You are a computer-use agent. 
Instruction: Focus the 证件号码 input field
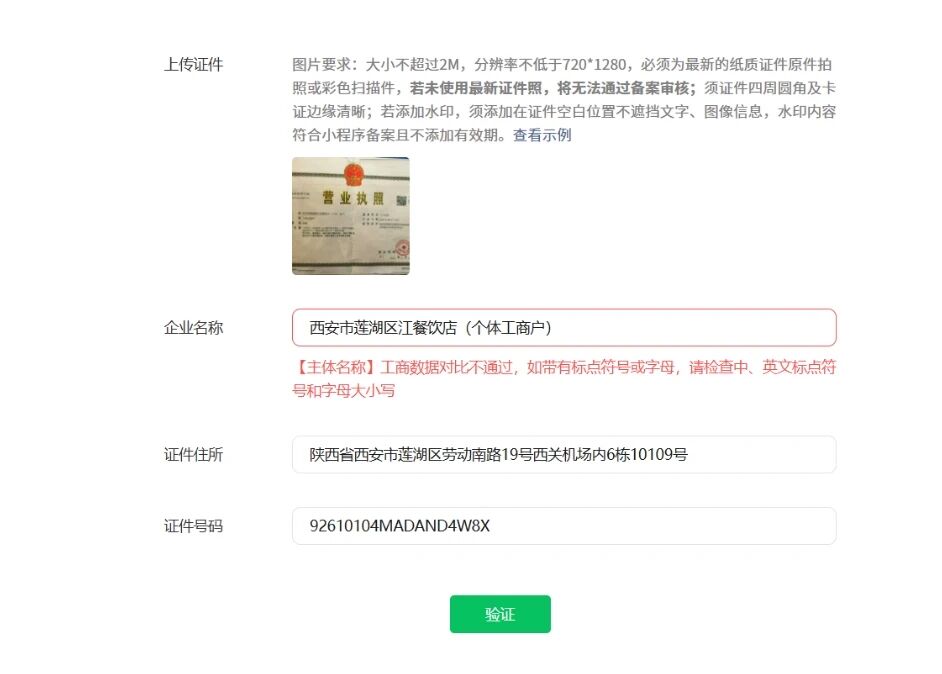(x=564, y=526)
